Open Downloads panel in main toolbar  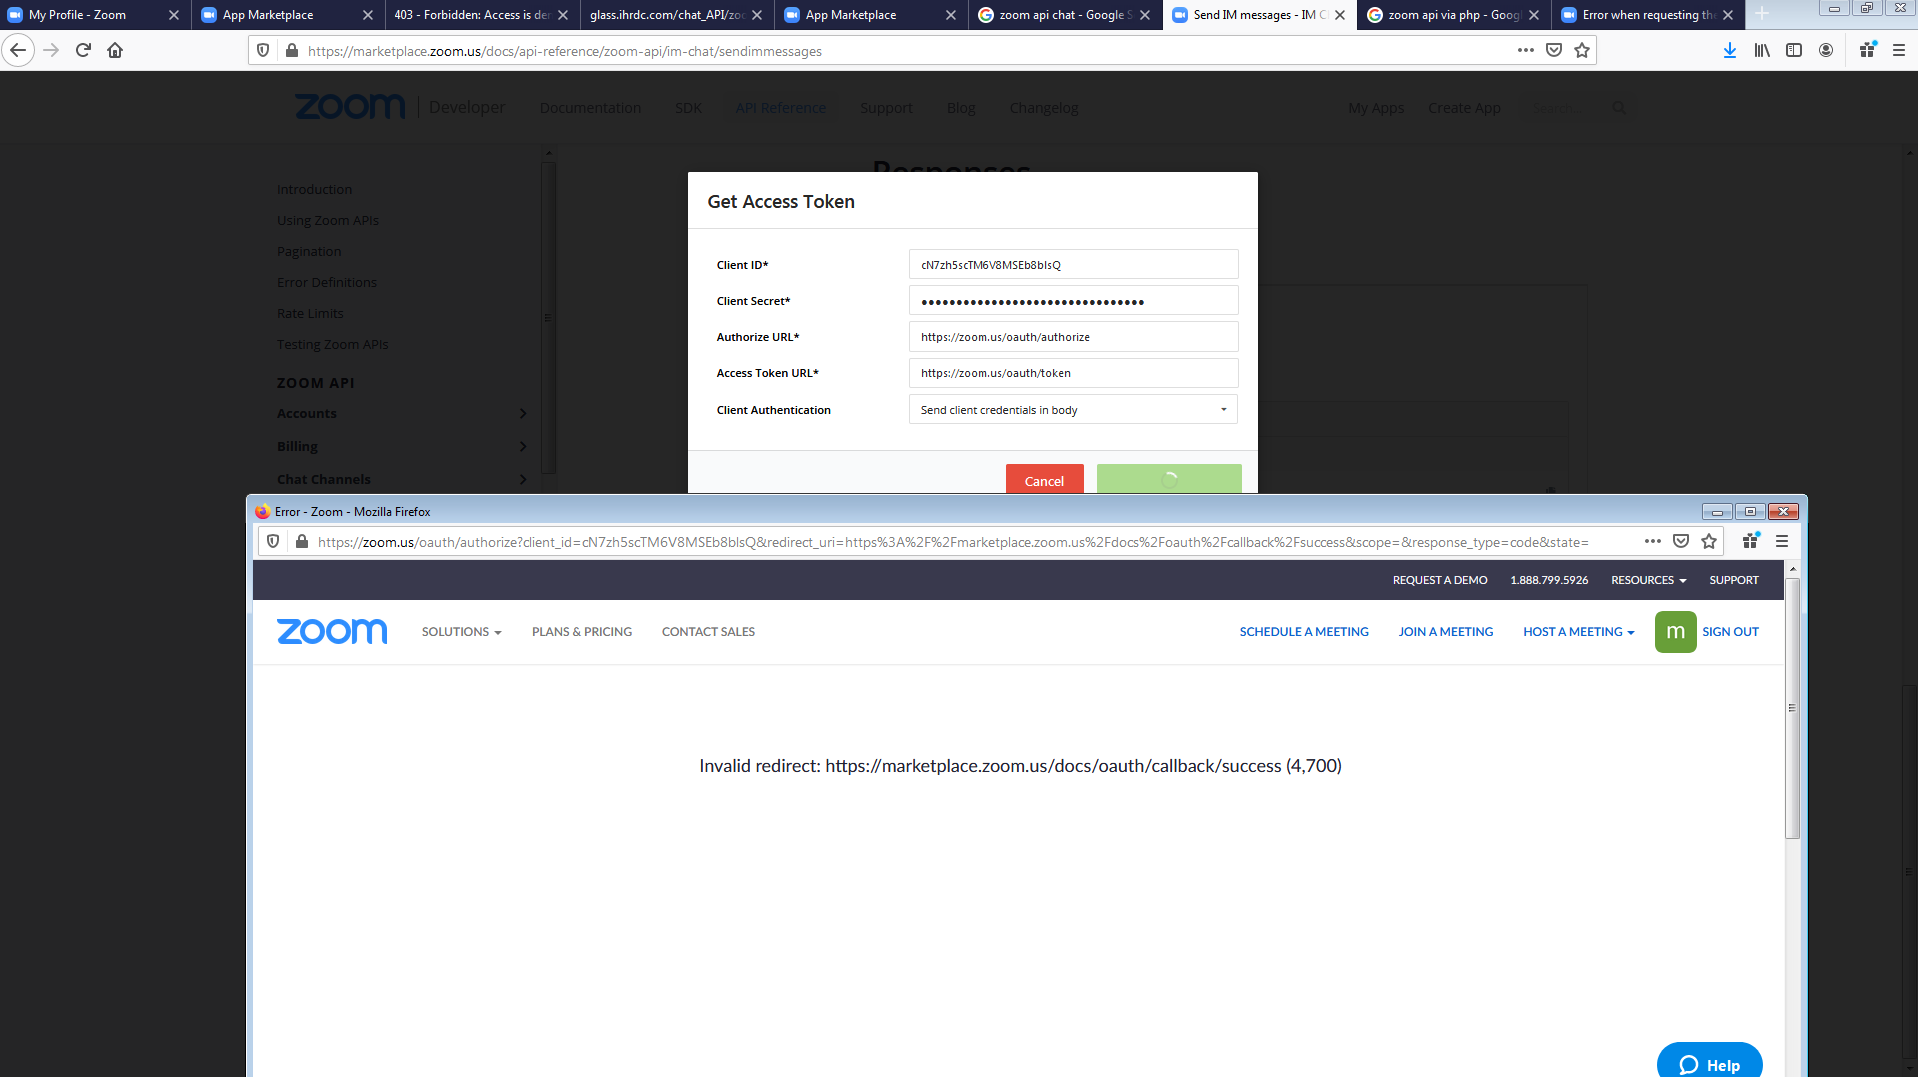(x=1730, y=50)
